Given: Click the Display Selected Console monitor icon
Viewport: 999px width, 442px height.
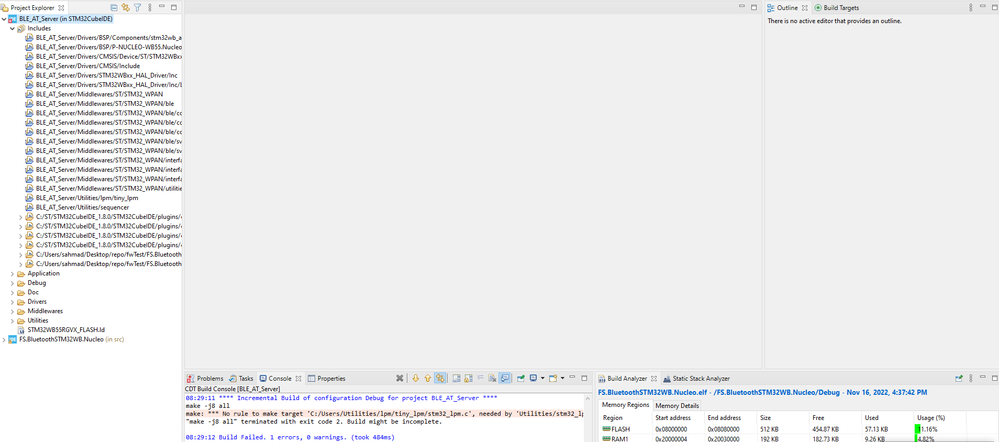Looking at the screenshot, I should (534, 378).
